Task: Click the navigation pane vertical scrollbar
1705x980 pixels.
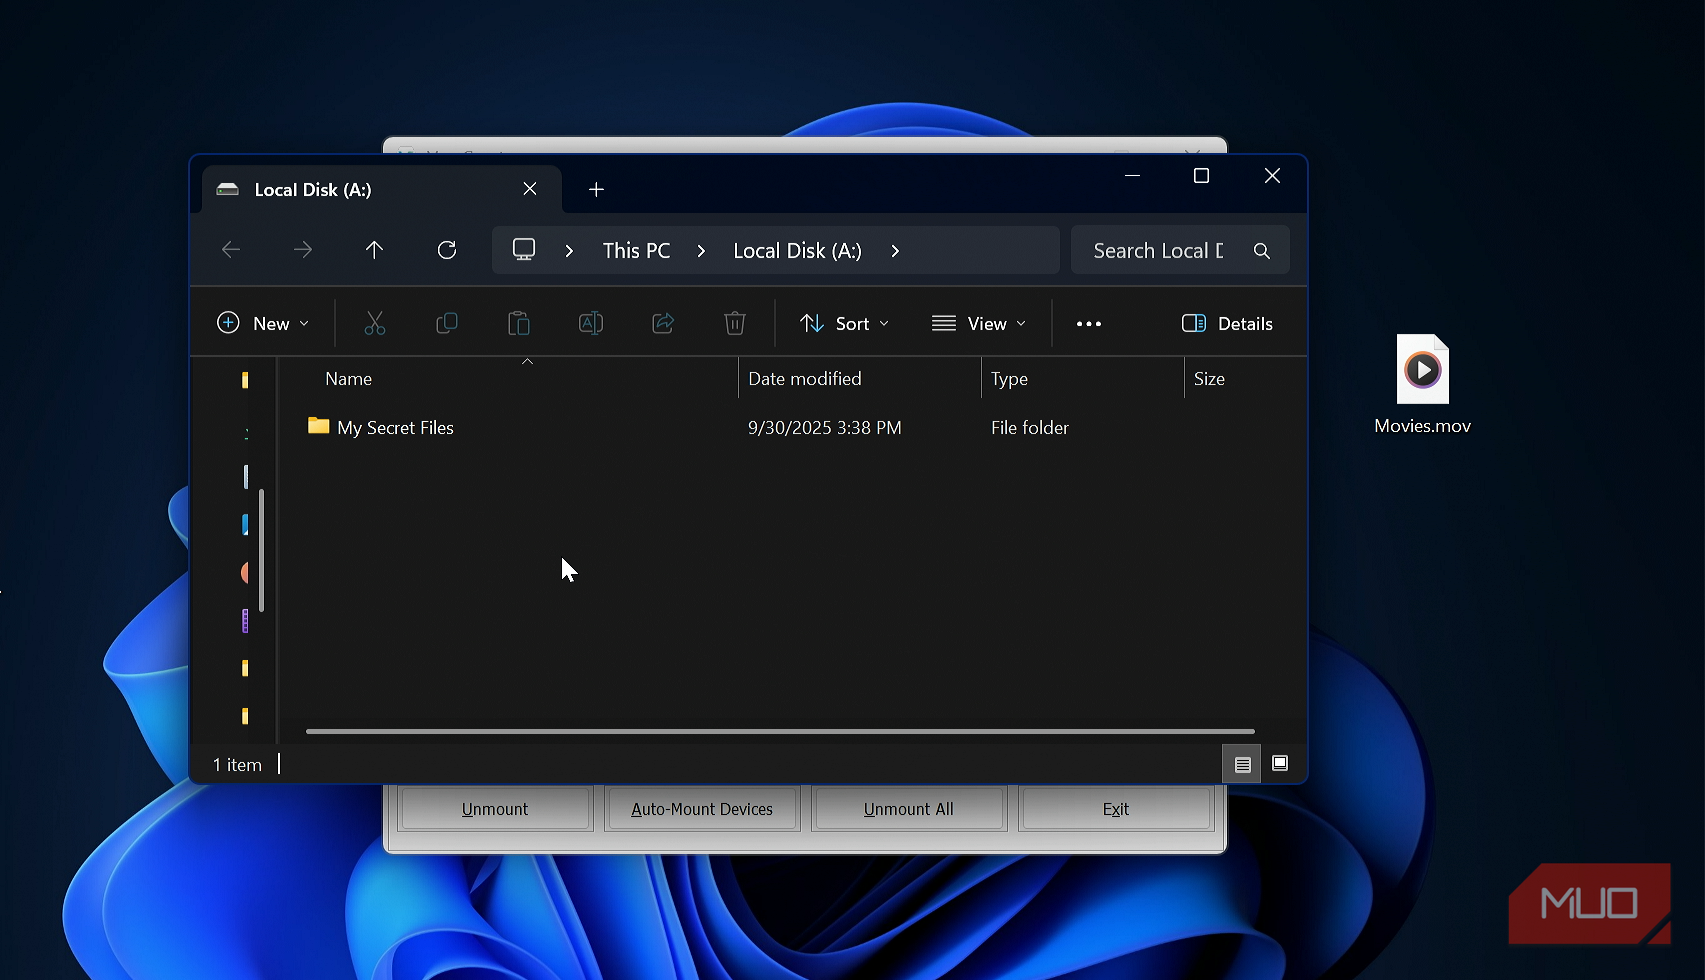Action: [261, 550]
